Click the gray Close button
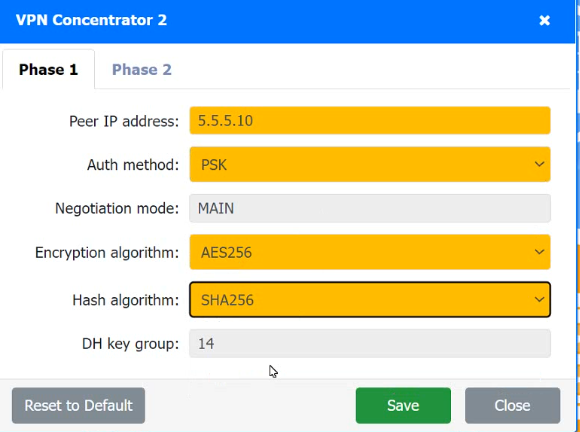The image size is (580, 432). point(512,405)
